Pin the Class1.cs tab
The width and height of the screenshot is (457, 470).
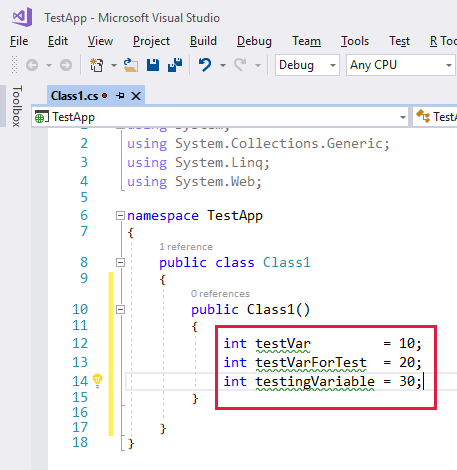[x=120, y=96]
